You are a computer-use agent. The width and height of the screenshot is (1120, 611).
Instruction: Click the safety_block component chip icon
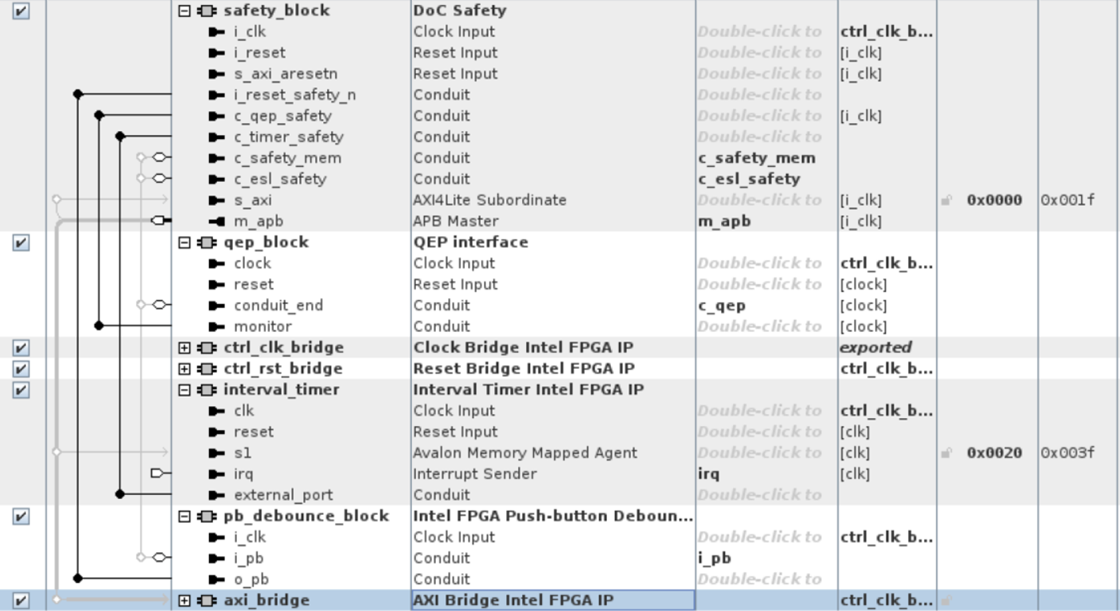(x=207, y=11)
